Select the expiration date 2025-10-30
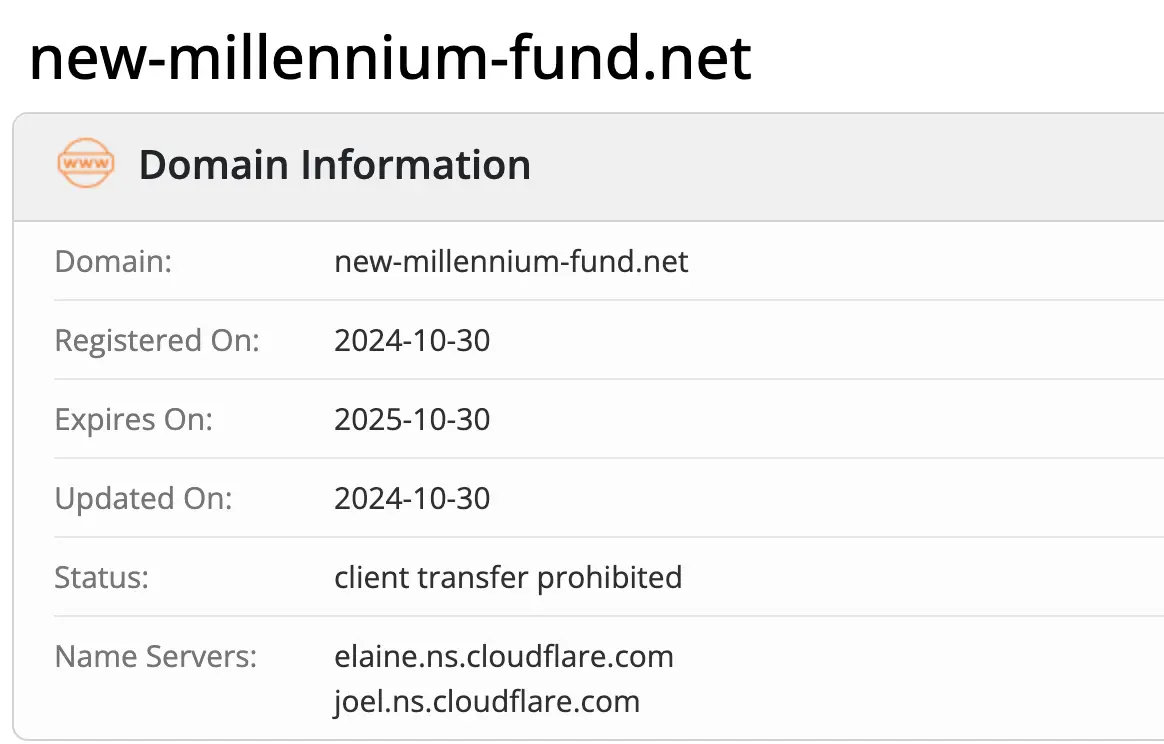Viewport: 1164px width, 744px height. click(412, 419)
